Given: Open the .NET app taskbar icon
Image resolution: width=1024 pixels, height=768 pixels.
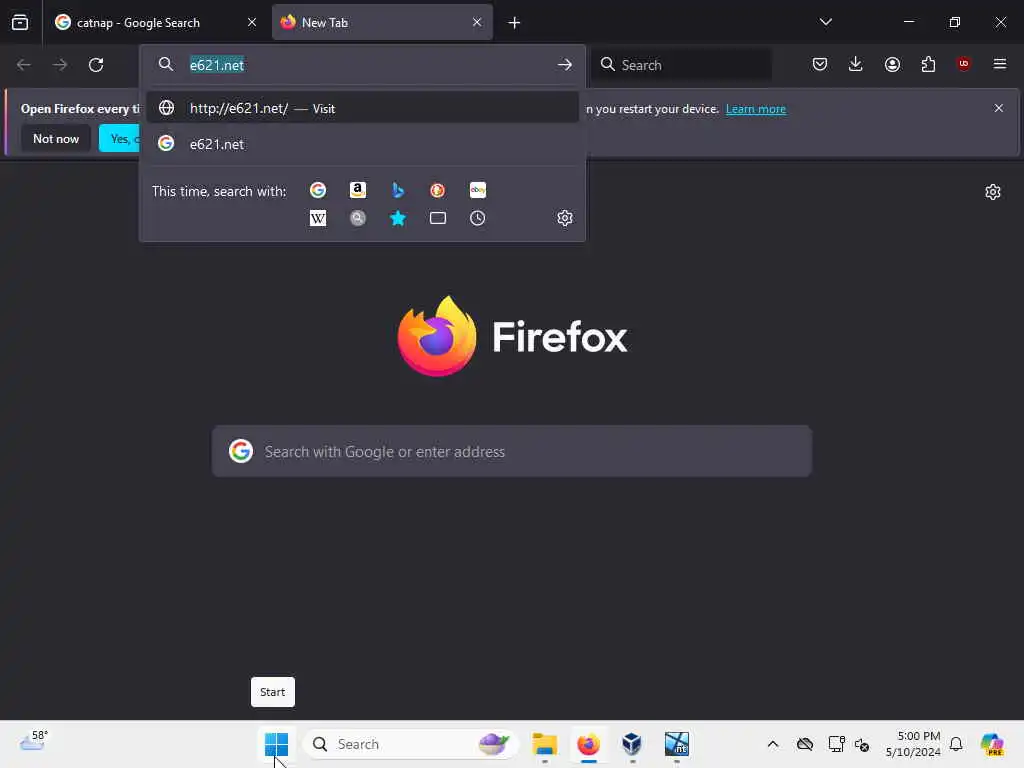Looking at the screenshot, I should pos(677,744).
